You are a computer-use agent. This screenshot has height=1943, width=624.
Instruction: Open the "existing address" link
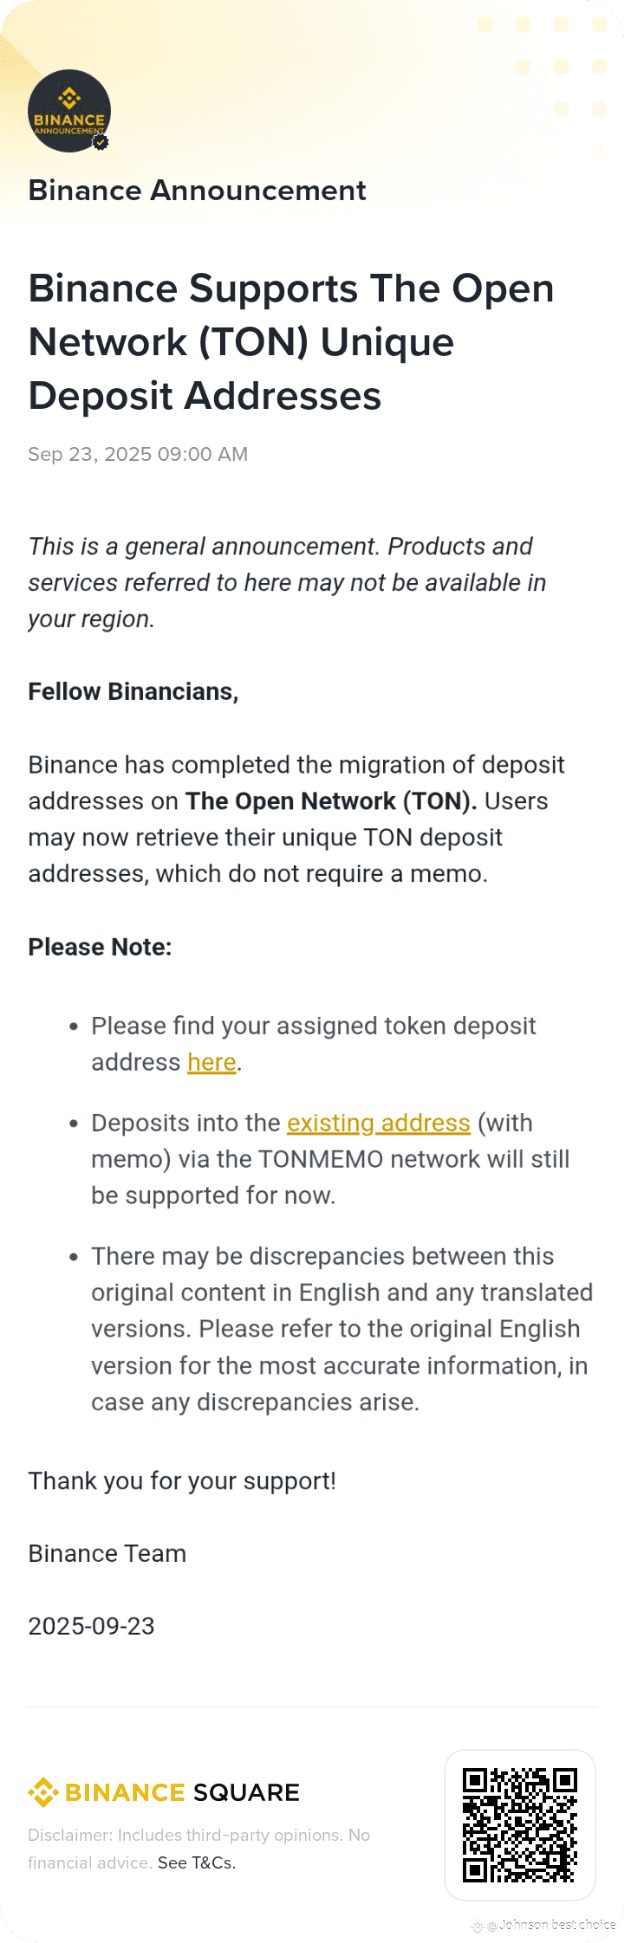[x=378, y=1123]
